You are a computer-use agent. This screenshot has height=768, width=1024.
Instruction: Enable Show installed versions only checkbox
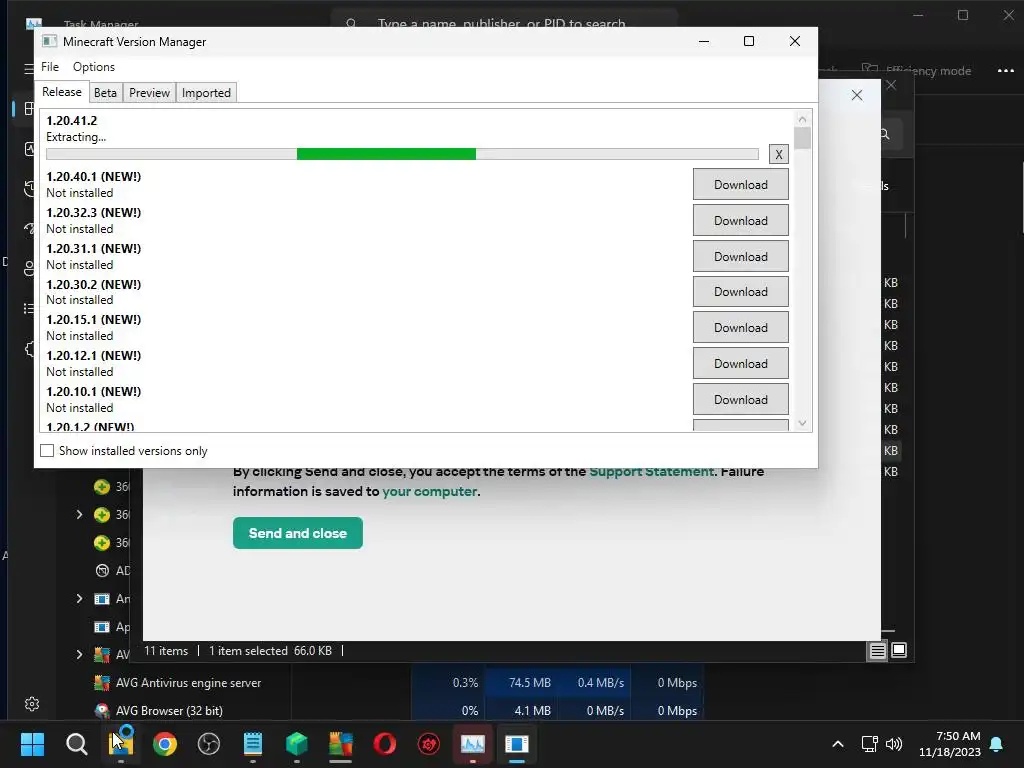(47, 451)
